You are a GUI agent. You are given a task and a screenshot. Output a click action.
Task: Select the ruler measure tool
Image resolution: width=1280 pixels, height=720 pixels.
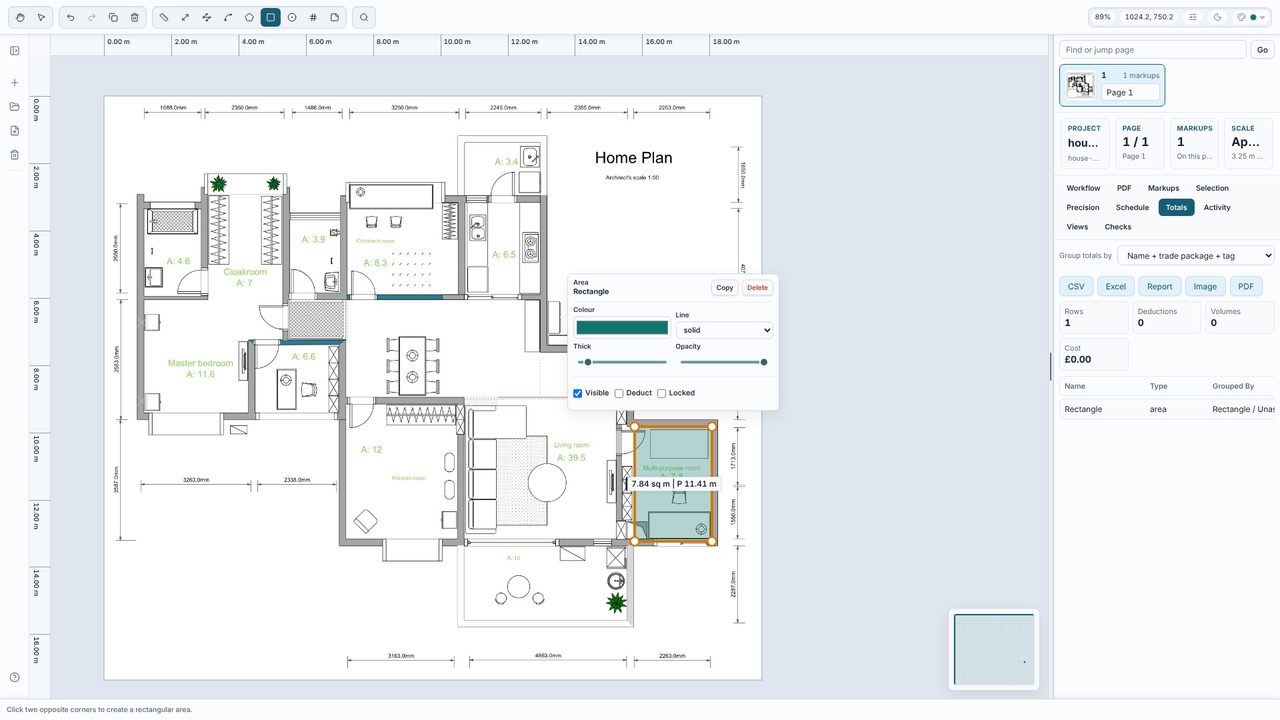pos(164,17)
